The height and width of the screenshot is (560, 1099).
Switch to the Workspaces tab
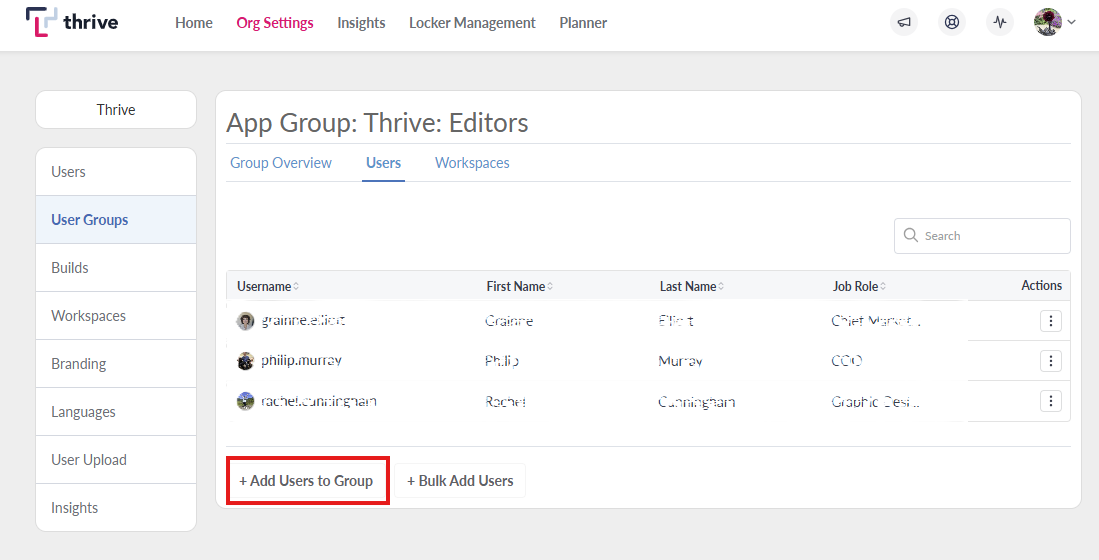point(472,163)
